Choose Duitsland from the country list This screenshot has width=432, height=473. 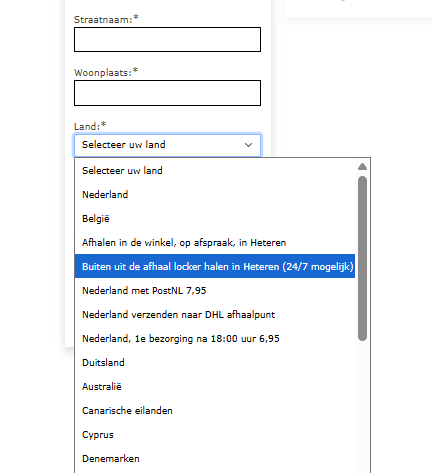(215, 362)
